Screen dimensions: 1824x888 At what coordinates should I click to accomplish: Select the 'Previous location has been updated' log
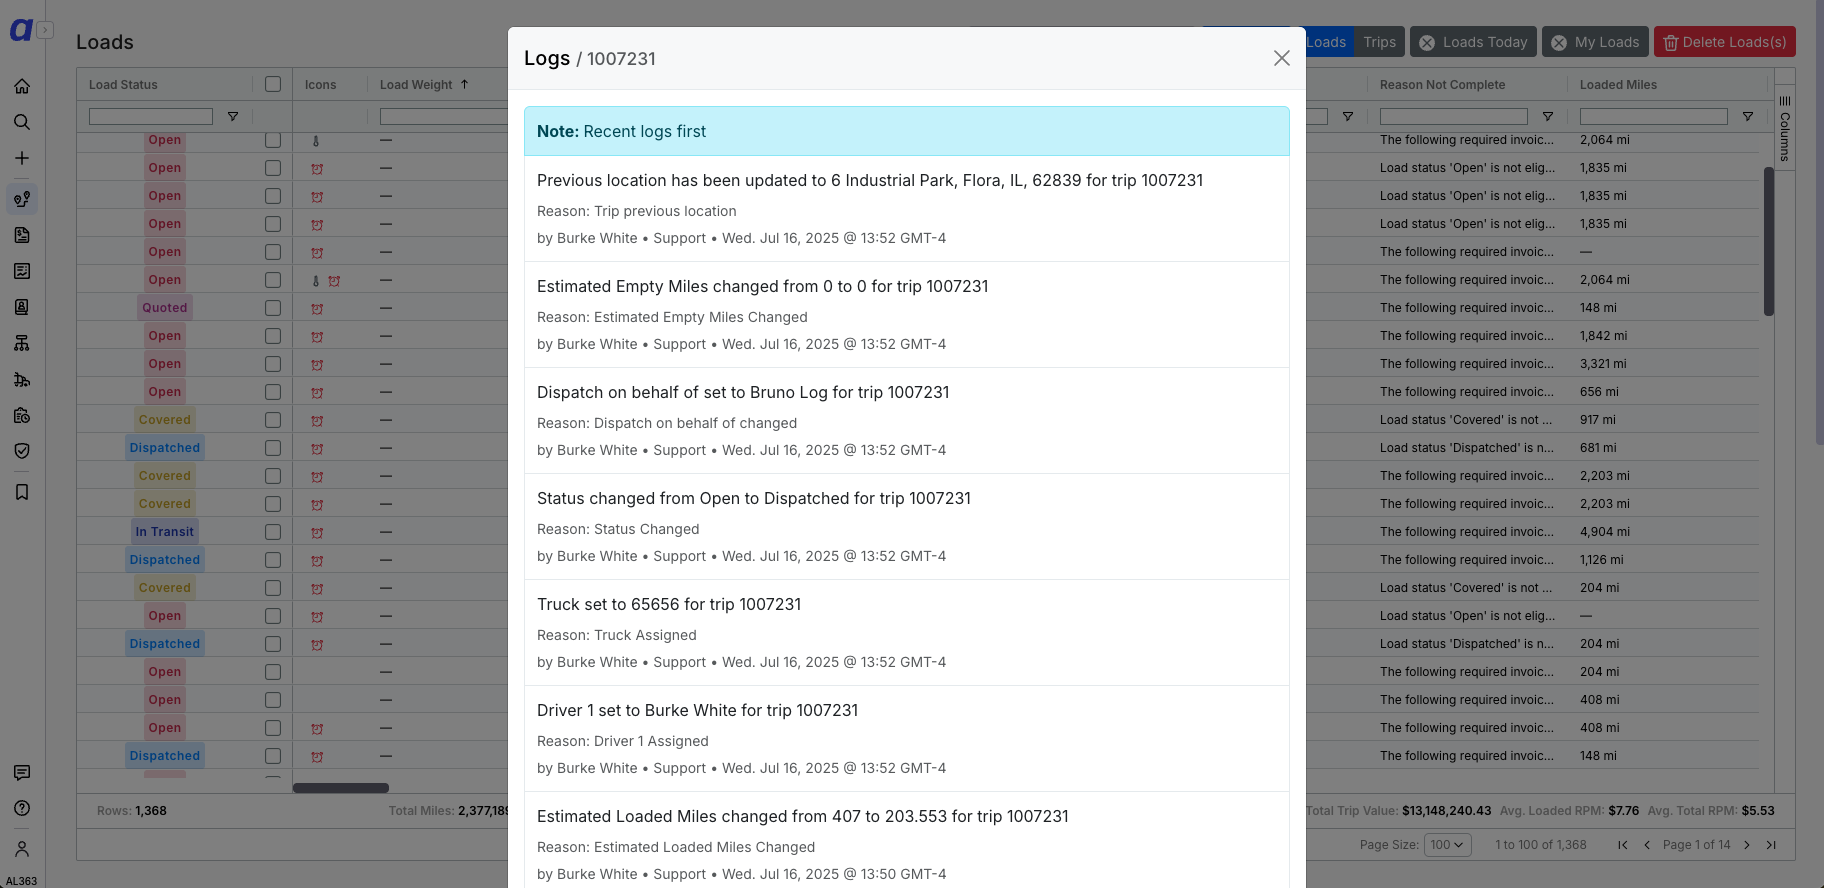point(907,209)
